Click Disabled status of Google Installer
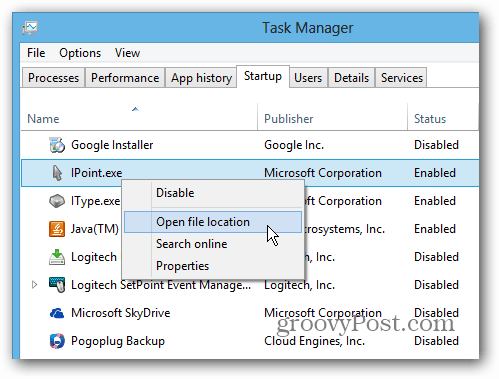The height and width of the screenshot is (379, 499). pyautogui.click(x=436, y=145)
